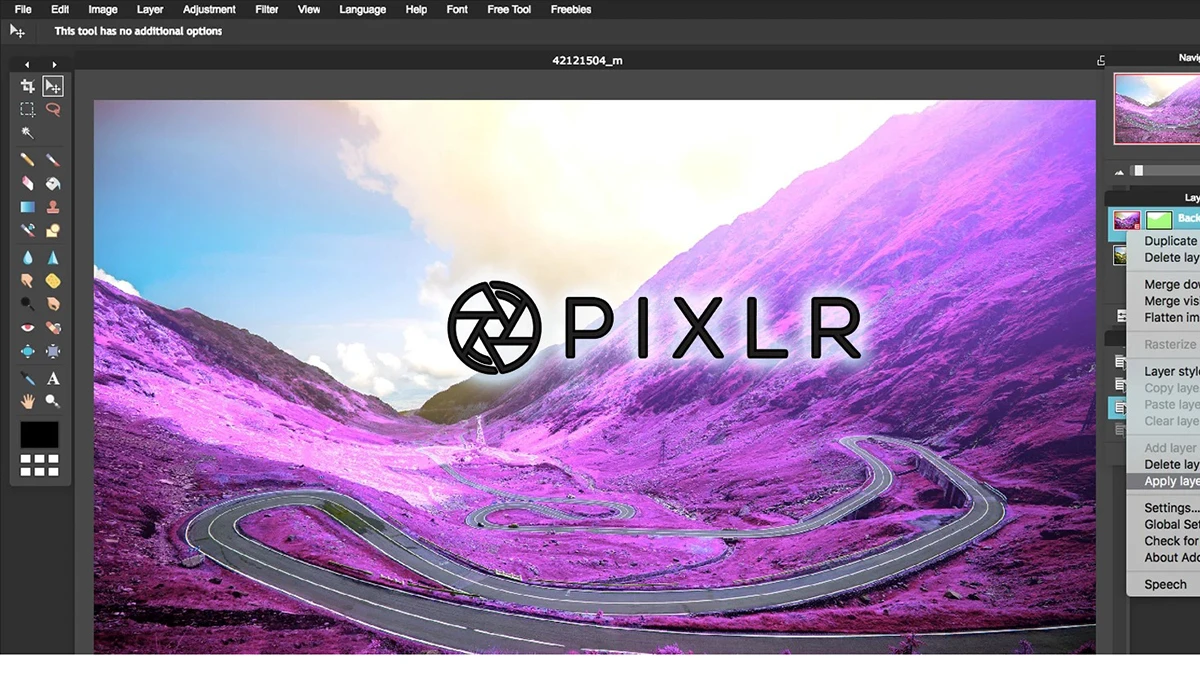
Task: Select the Pencil tool
Action: (x=28, y=160)
